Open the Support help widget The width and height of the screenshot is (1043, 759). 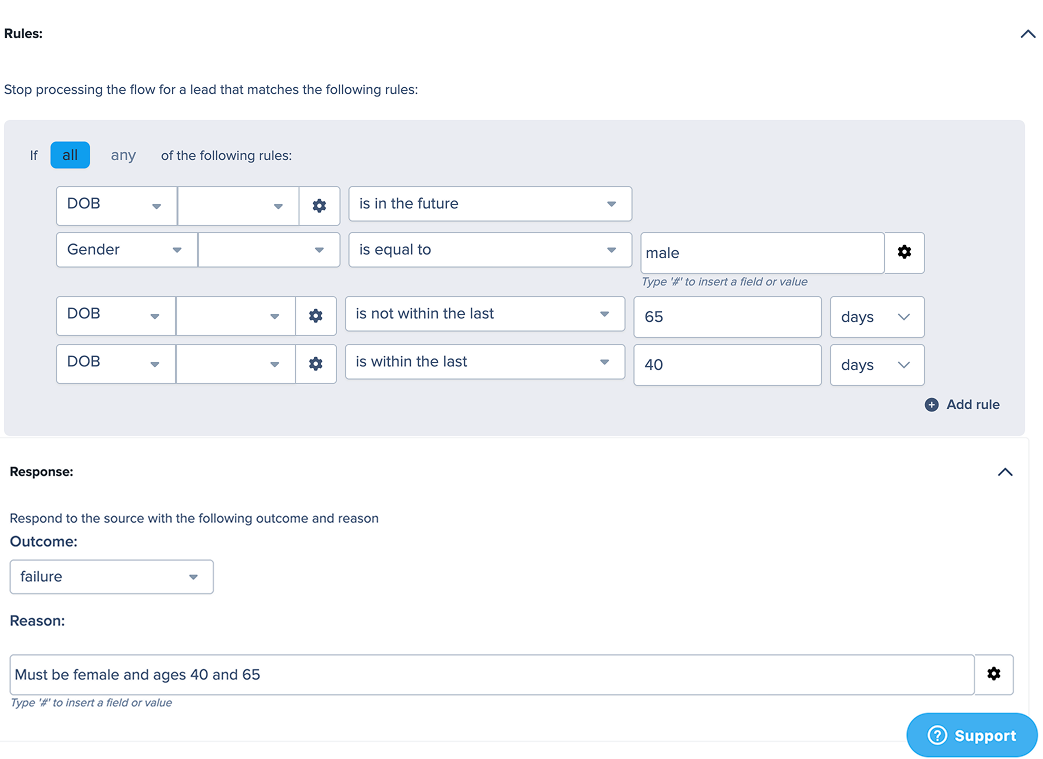click(971, 735)
